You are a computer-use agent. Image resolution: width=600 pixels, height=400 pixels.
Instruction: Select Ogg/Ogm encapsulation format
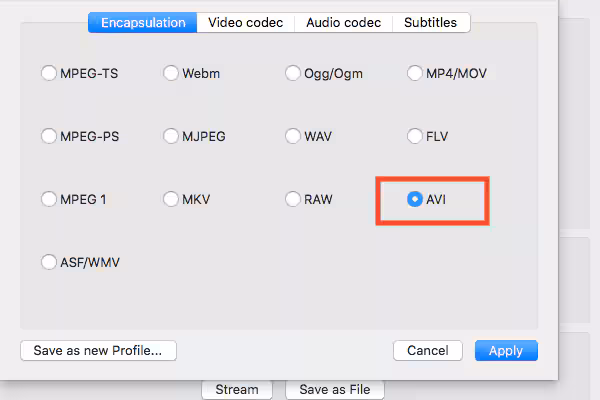tap(293, 73)
